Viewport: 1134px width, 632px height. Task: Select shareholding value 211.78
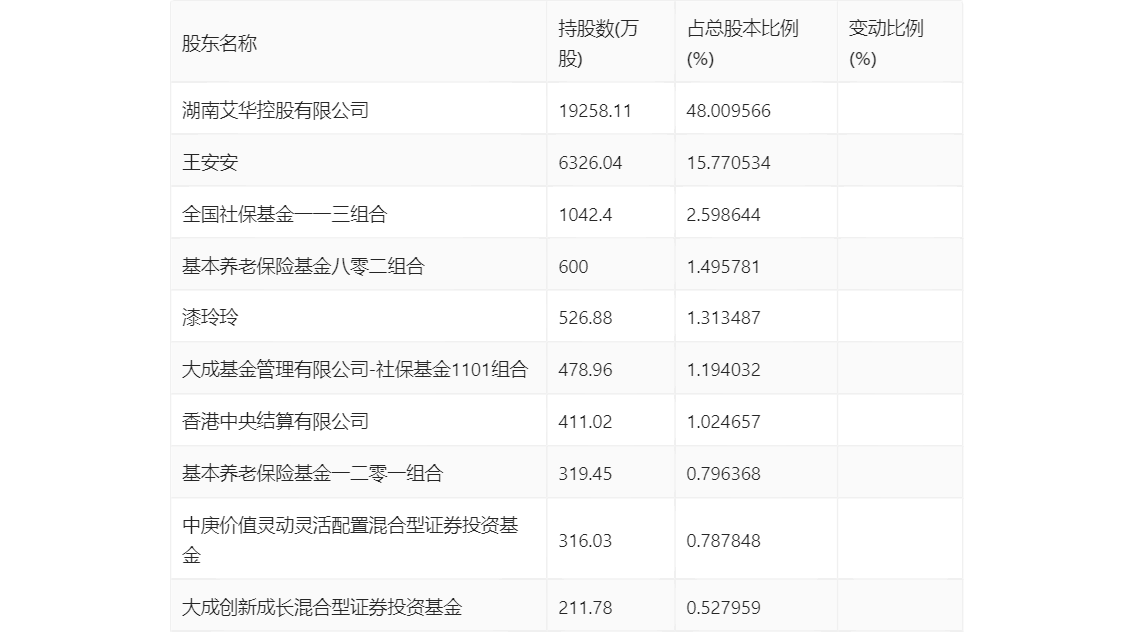pyautogui.click(x=585, y=607)
